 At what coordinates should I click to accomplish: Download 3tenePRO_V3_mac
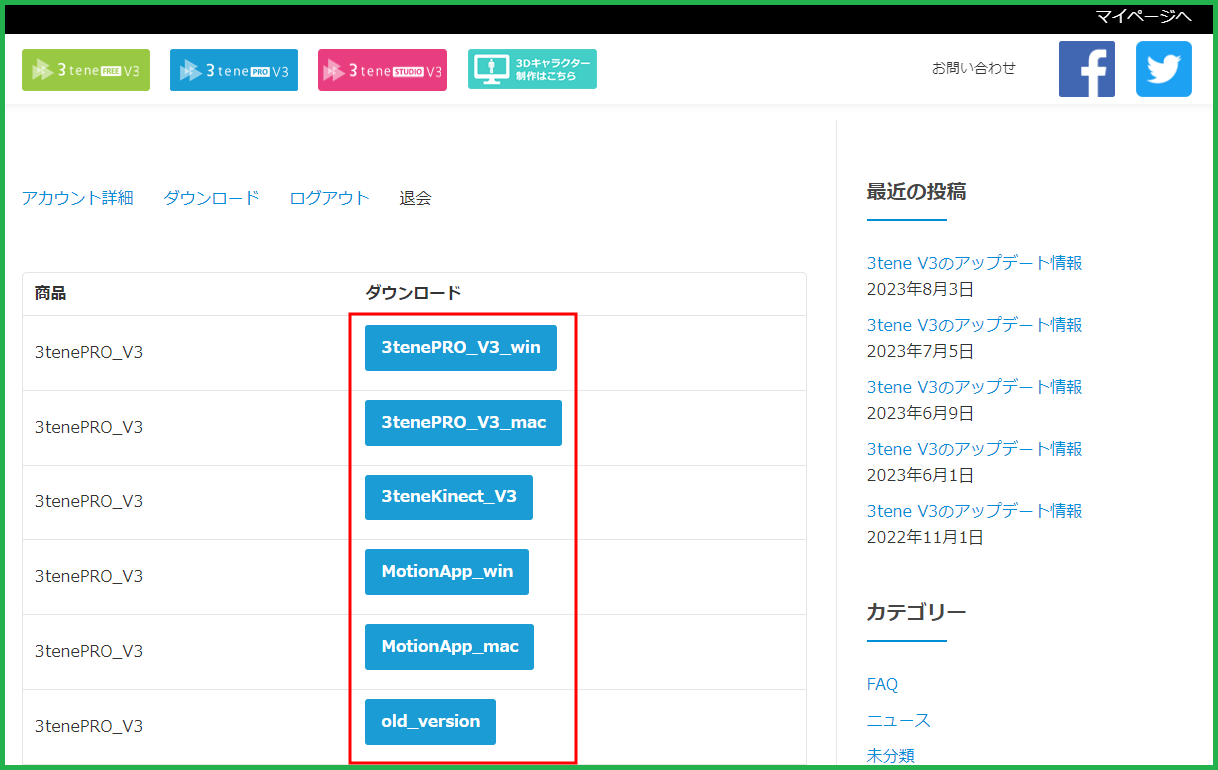463,423
